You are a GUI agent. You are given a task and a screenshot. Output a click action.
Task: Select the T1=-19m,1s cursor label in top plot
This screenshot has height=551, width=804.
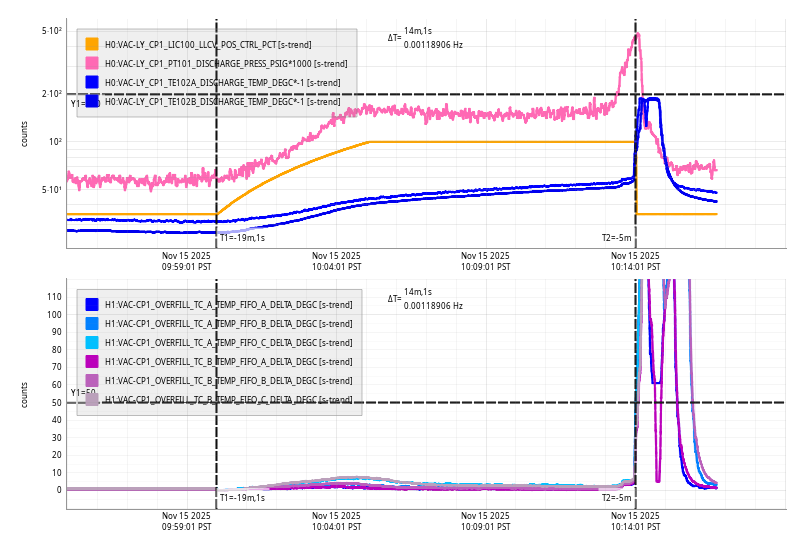(242, 238)
